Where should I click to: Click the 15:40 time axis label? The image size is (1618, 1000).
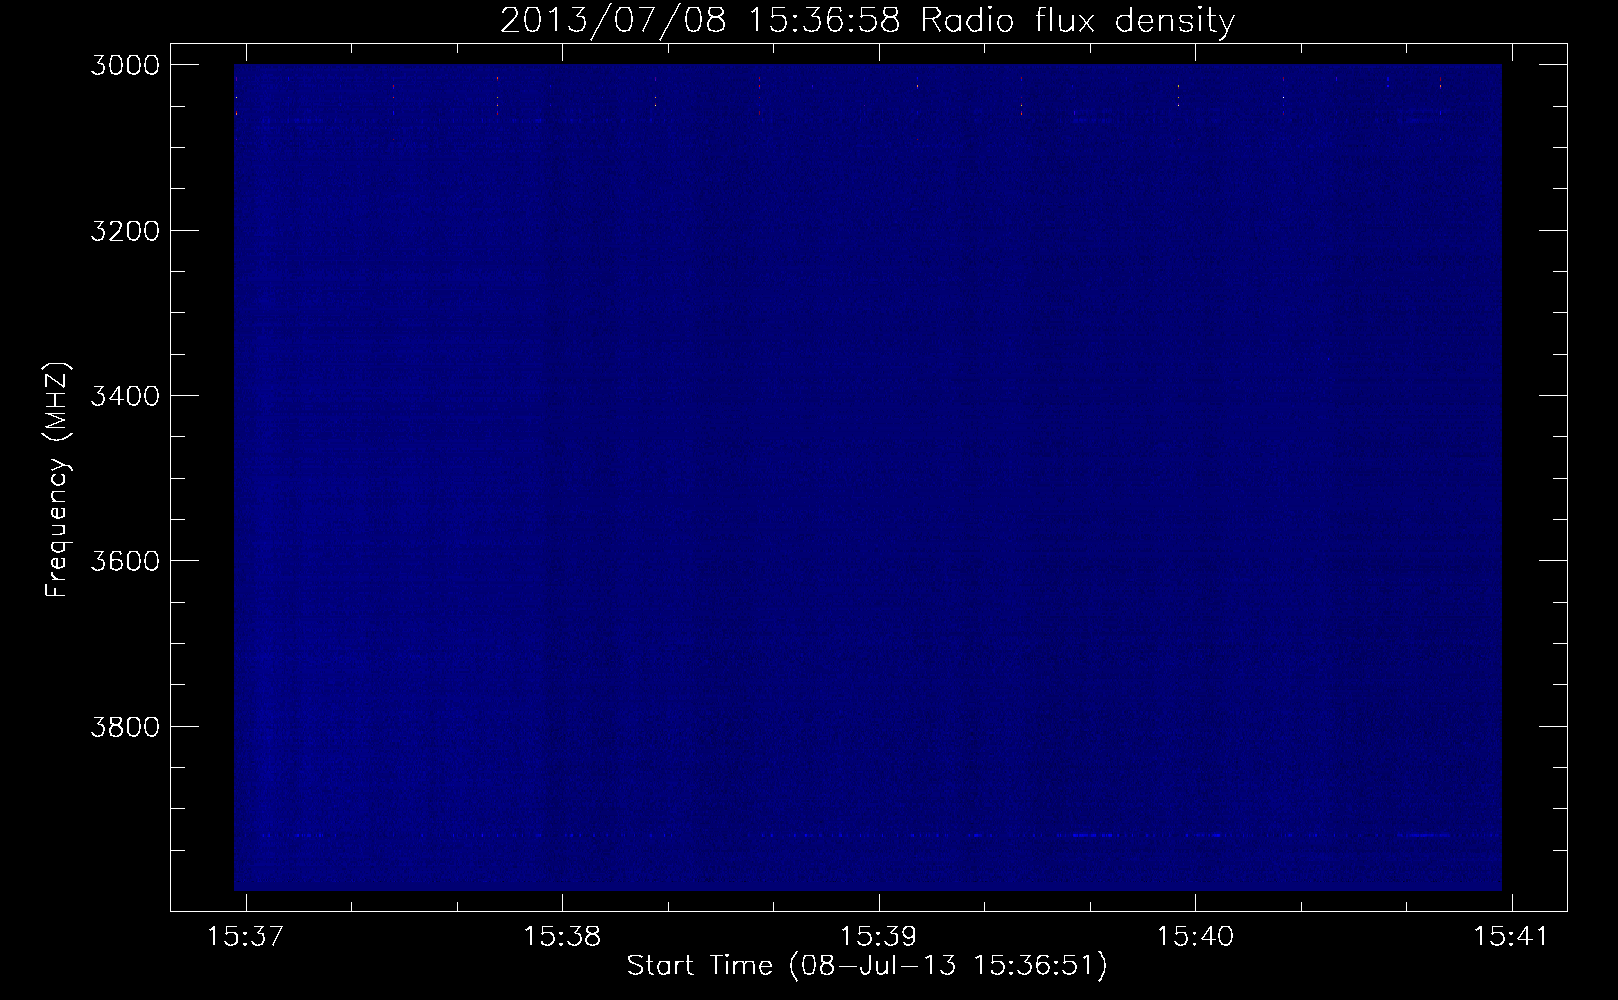point(1196,937)
